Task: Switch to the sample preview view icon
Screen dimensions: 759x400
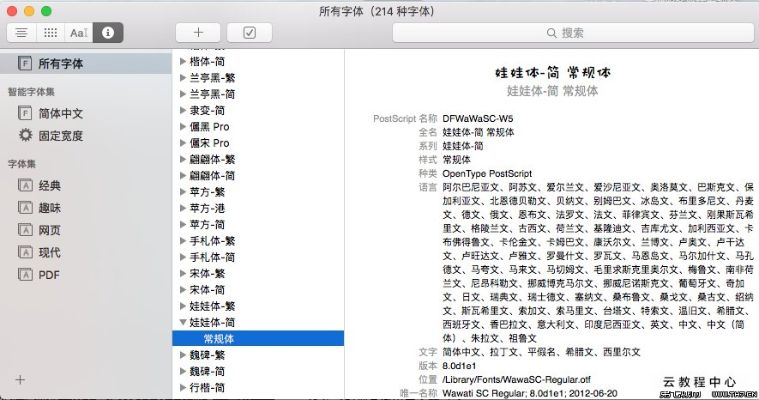Action: pyautogui.click(x=21, y=32)
